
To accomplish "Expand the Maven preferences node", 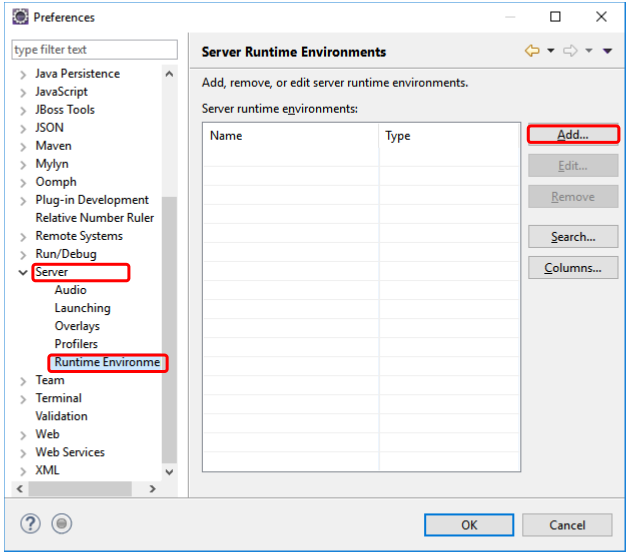I will (23, 147).
